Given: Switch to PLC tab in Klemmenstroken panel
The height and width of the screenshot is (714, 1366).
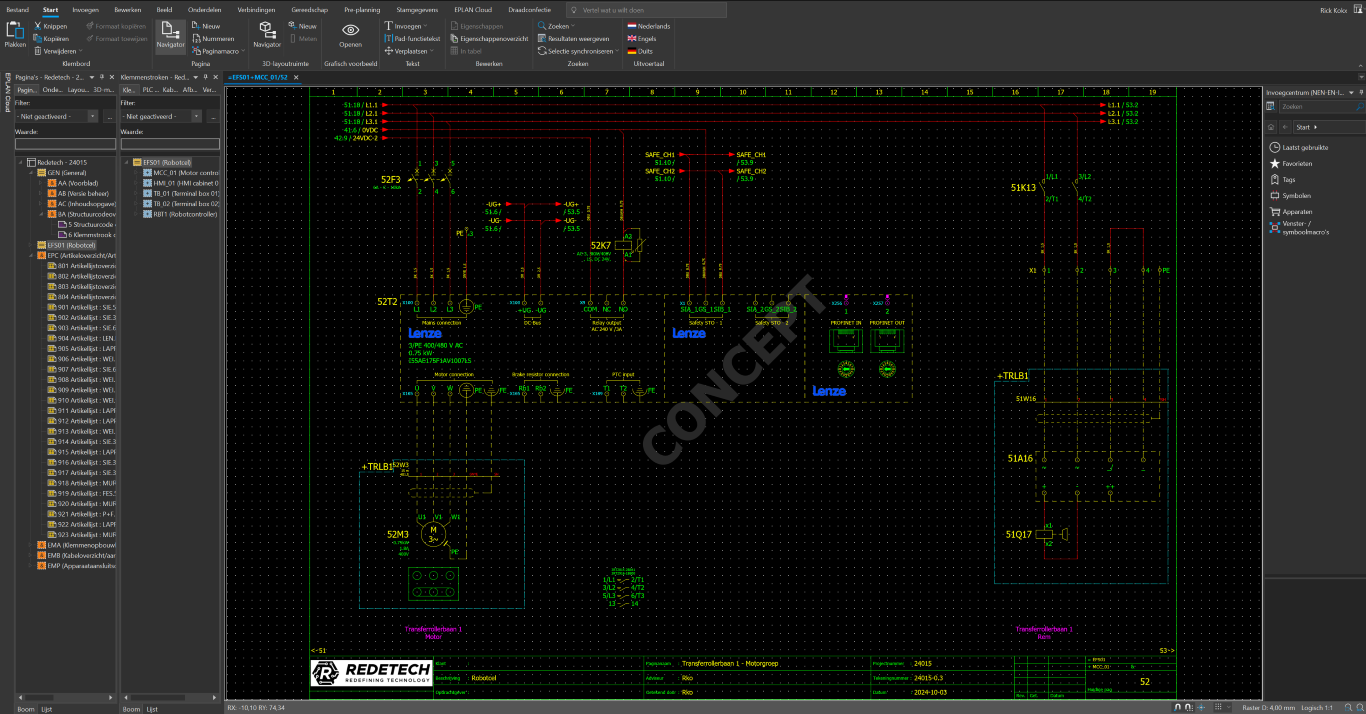Looking at the screenshot, I should pyautogui.click(x=149, y=89).
